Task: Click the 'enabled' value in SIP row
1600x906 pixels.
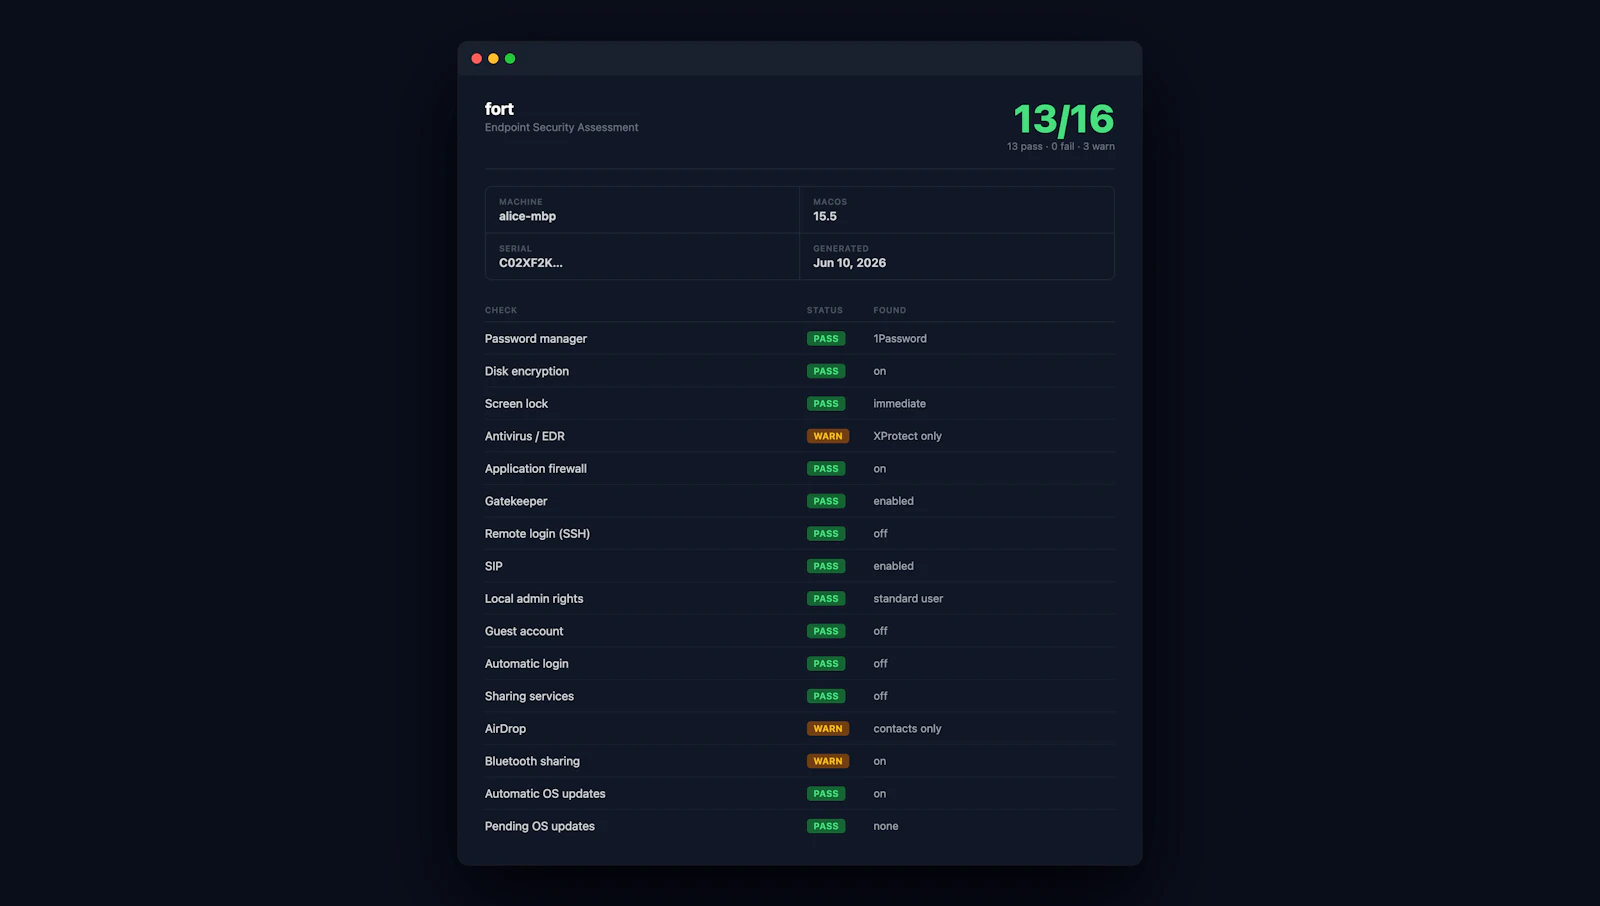Action: (893, 566)
